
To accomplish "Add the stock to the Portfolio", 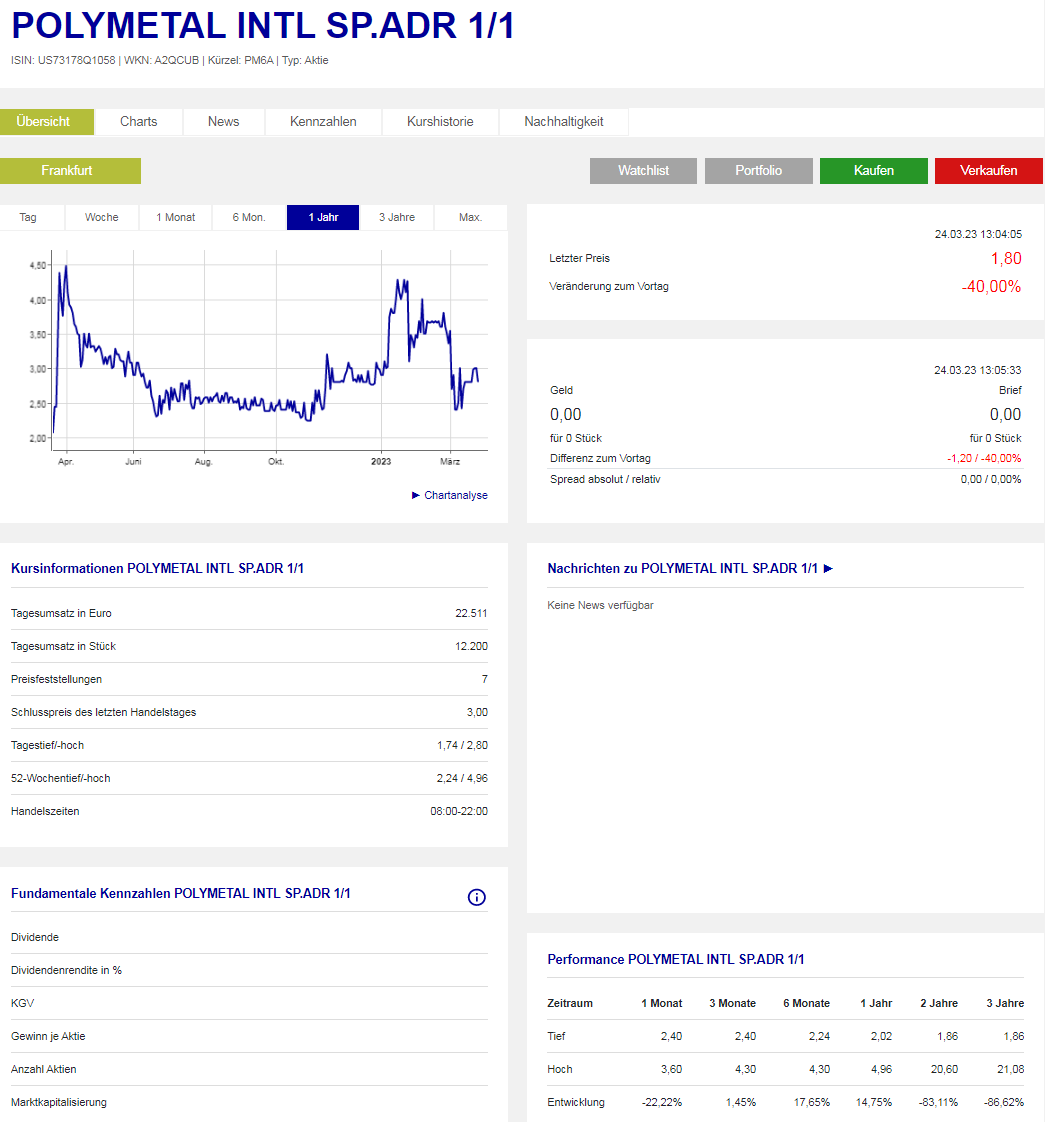I will coord(758,170).
